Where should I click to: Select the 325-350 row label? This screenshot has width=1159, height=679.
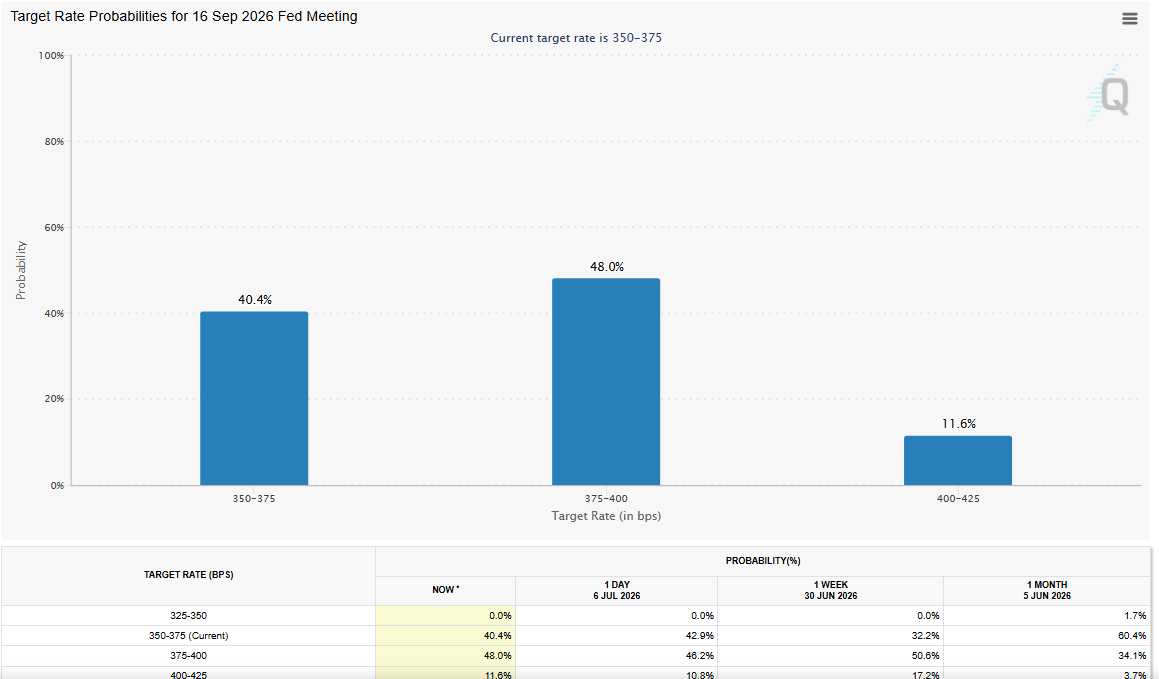pyautogui.click(x=188, y=615)
